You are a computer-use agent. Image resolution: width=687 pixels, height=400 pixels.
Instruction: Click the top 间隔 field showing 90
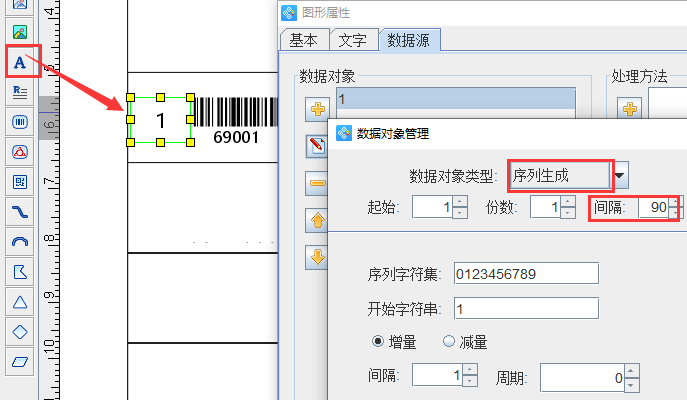(x=654, y=207)
